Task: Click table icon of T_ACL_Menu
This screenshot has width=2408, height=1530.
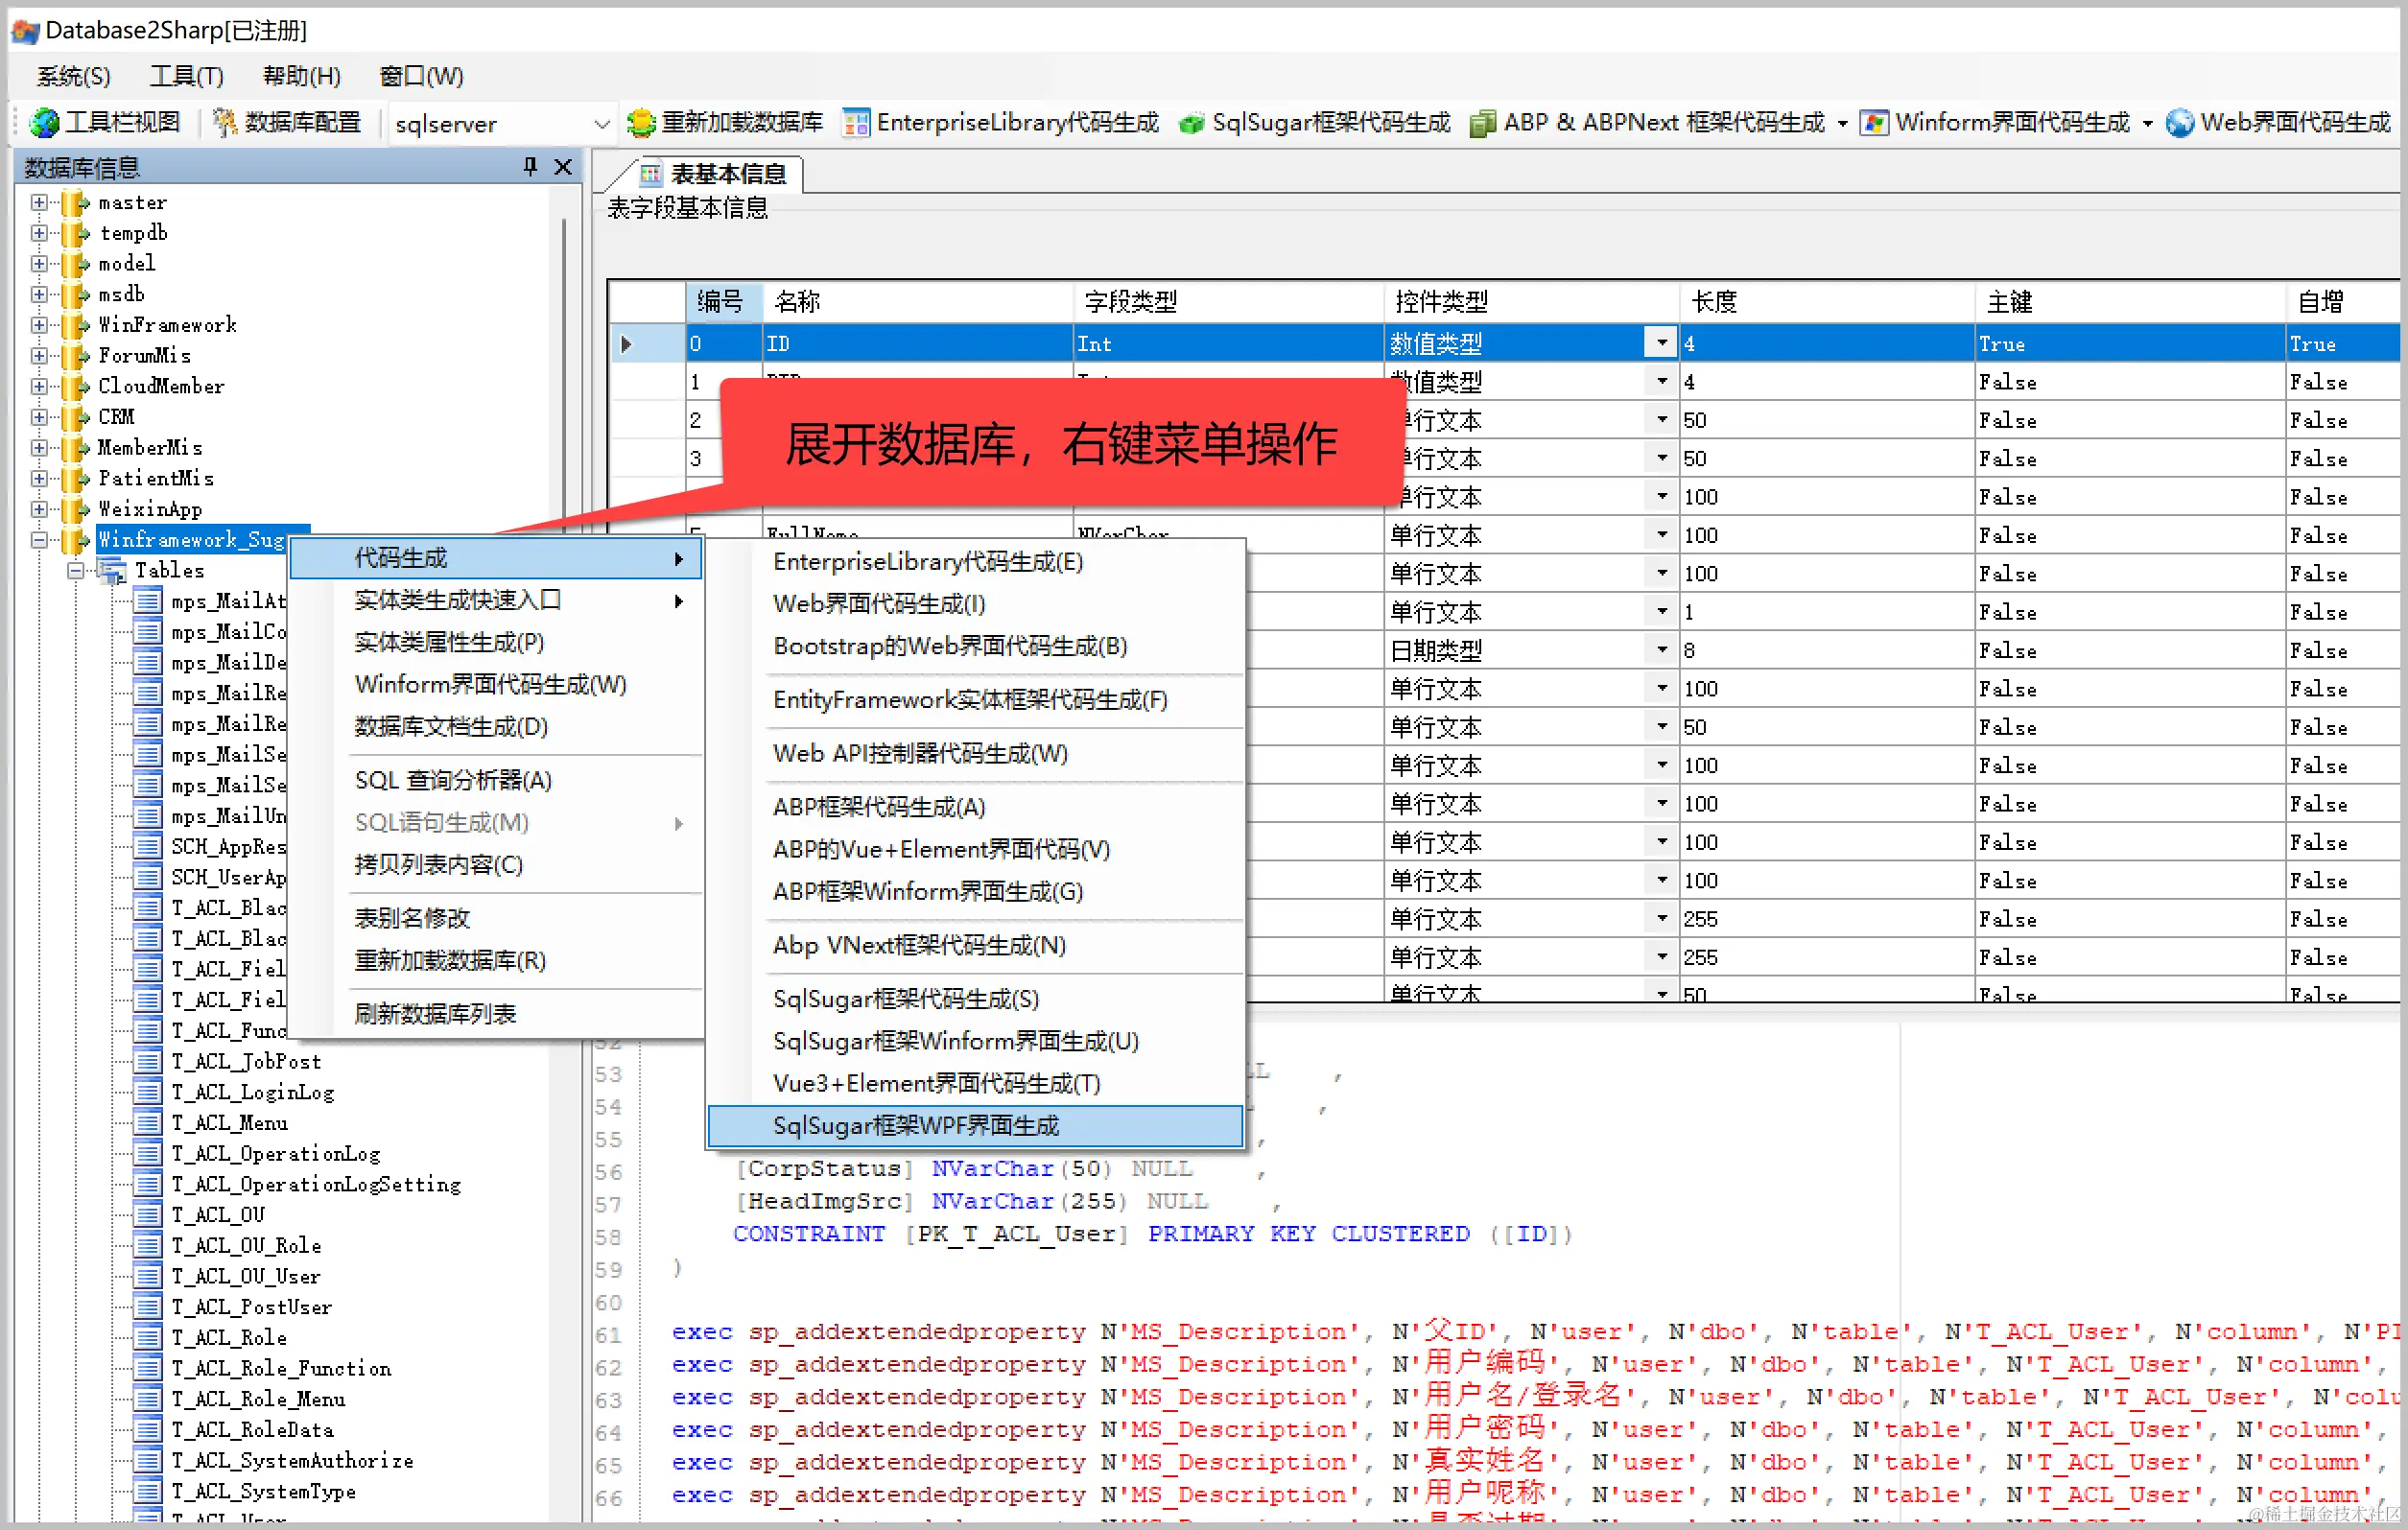Action: [x=148, y=1123]
